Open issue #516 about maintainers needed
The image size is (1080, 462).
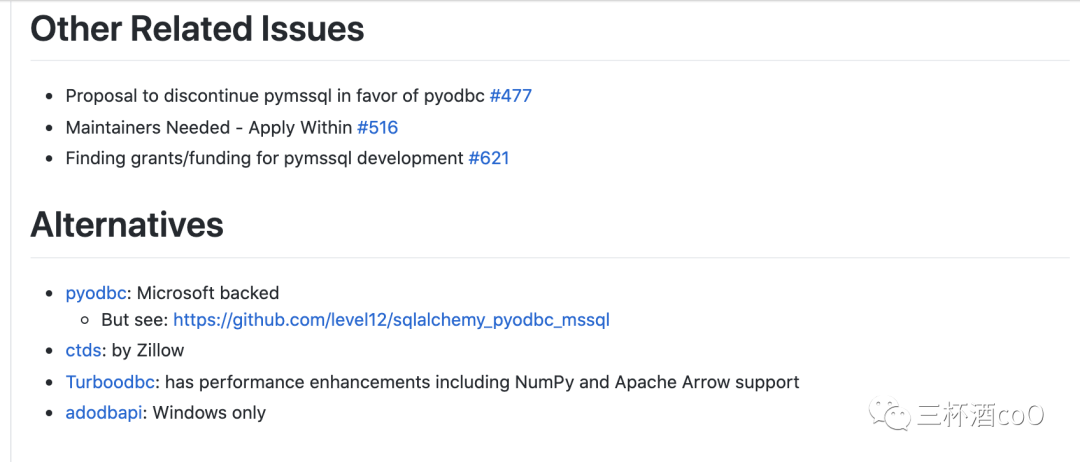pyautogui.click(x=377, y=127)
